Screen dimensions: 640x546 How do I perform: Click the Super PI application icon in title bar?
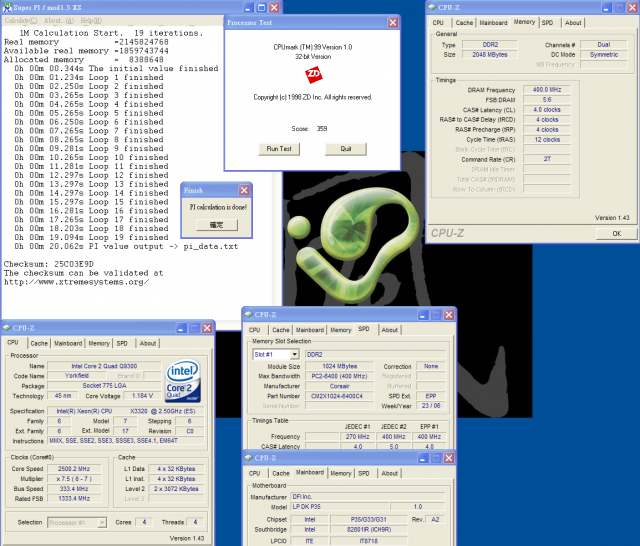(7, 7)
